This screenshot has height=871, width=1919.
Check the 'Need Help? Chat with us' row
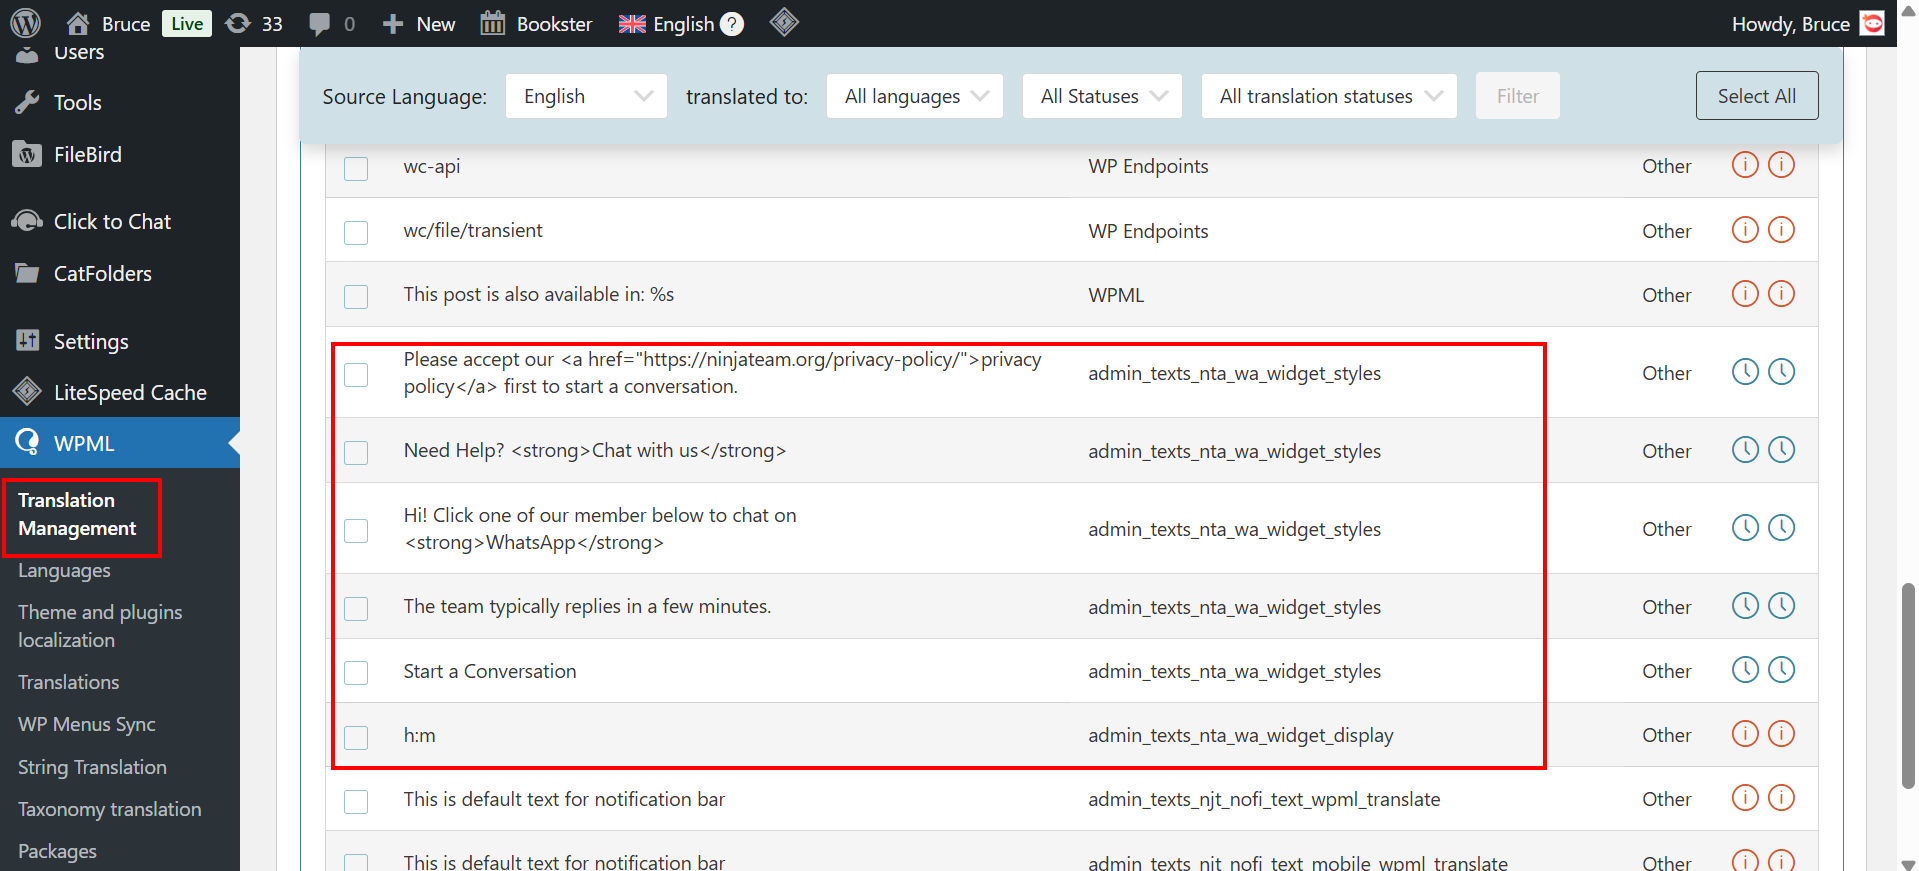[356, 452]
